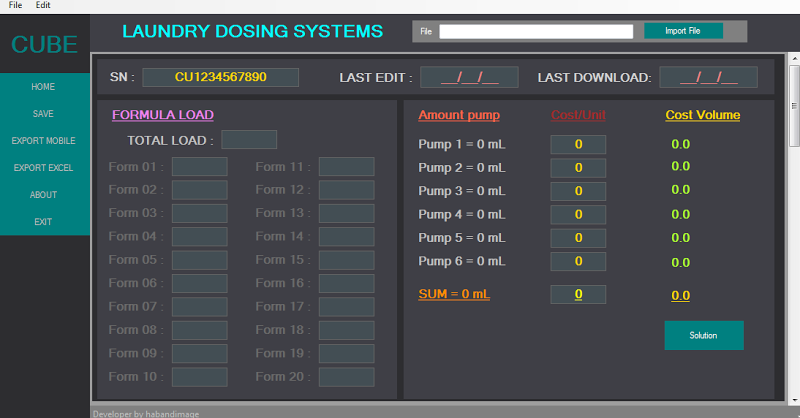Go to HOME in sidebar
The height and width of the screenshot is (418, 800).
[43, 87]
